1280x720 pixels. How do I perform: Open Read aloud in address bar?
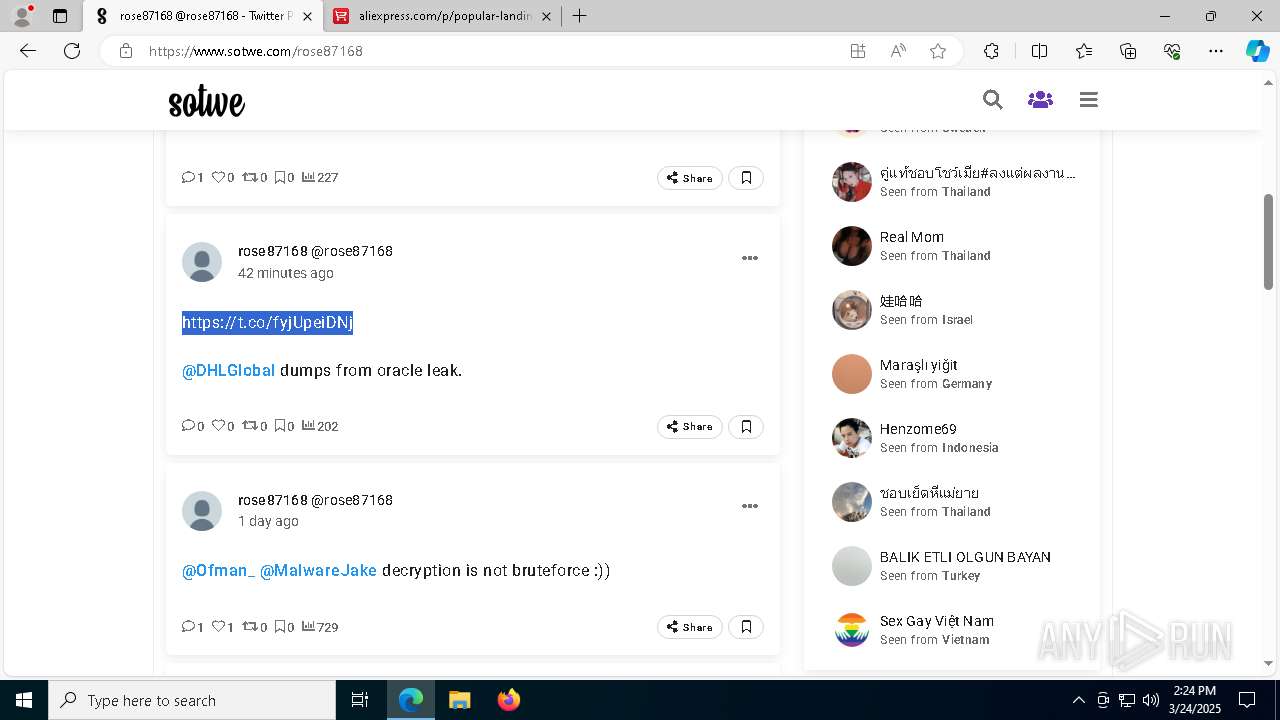(898, 51)
